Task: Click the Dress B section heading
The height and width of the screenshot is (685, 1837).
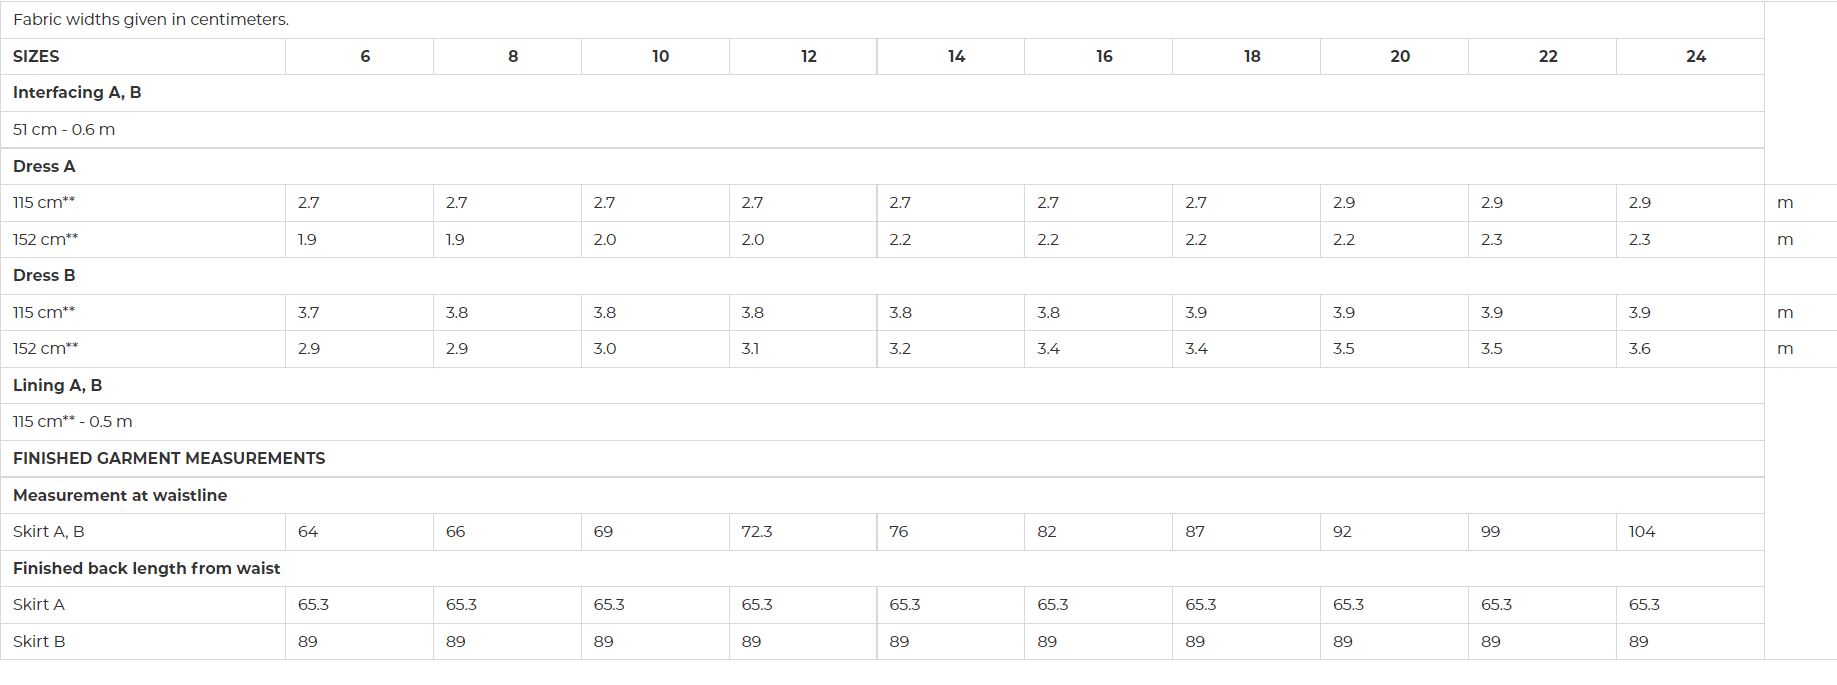Action: point(44,276)
